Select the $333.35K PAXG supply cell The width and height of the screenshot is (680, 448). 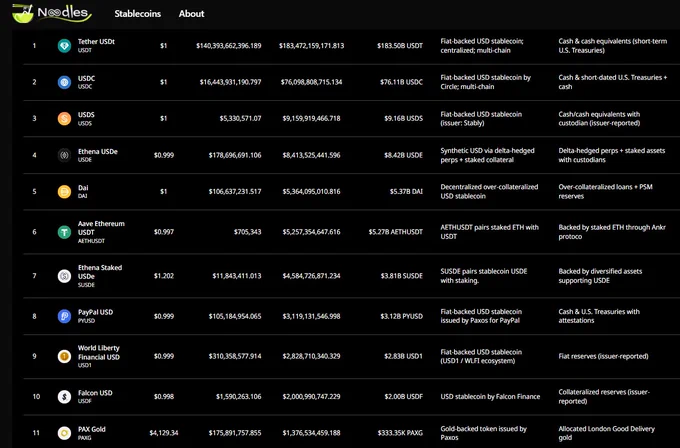[x=400, y=433]
